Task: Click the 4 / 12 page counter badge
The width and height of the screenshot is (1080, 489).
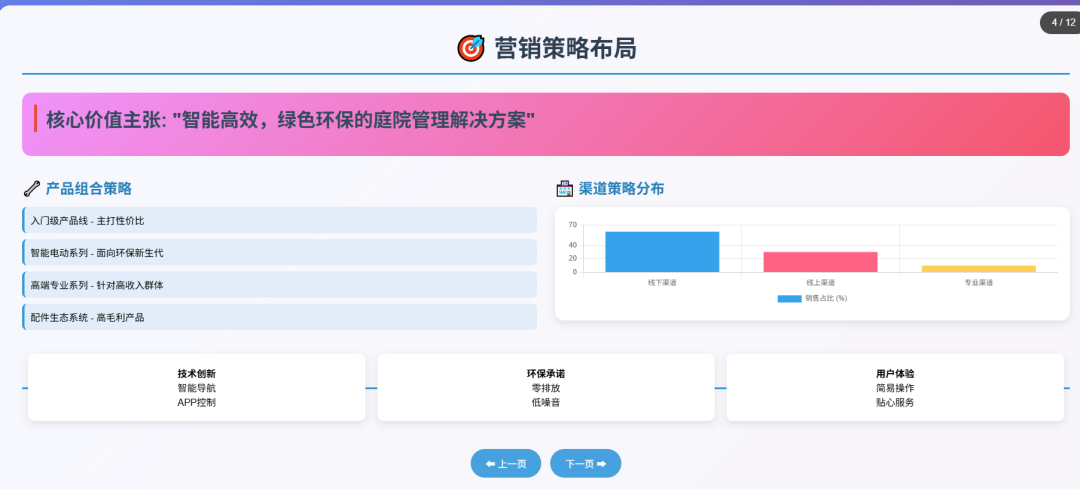Action: (x=1061, y=22)
